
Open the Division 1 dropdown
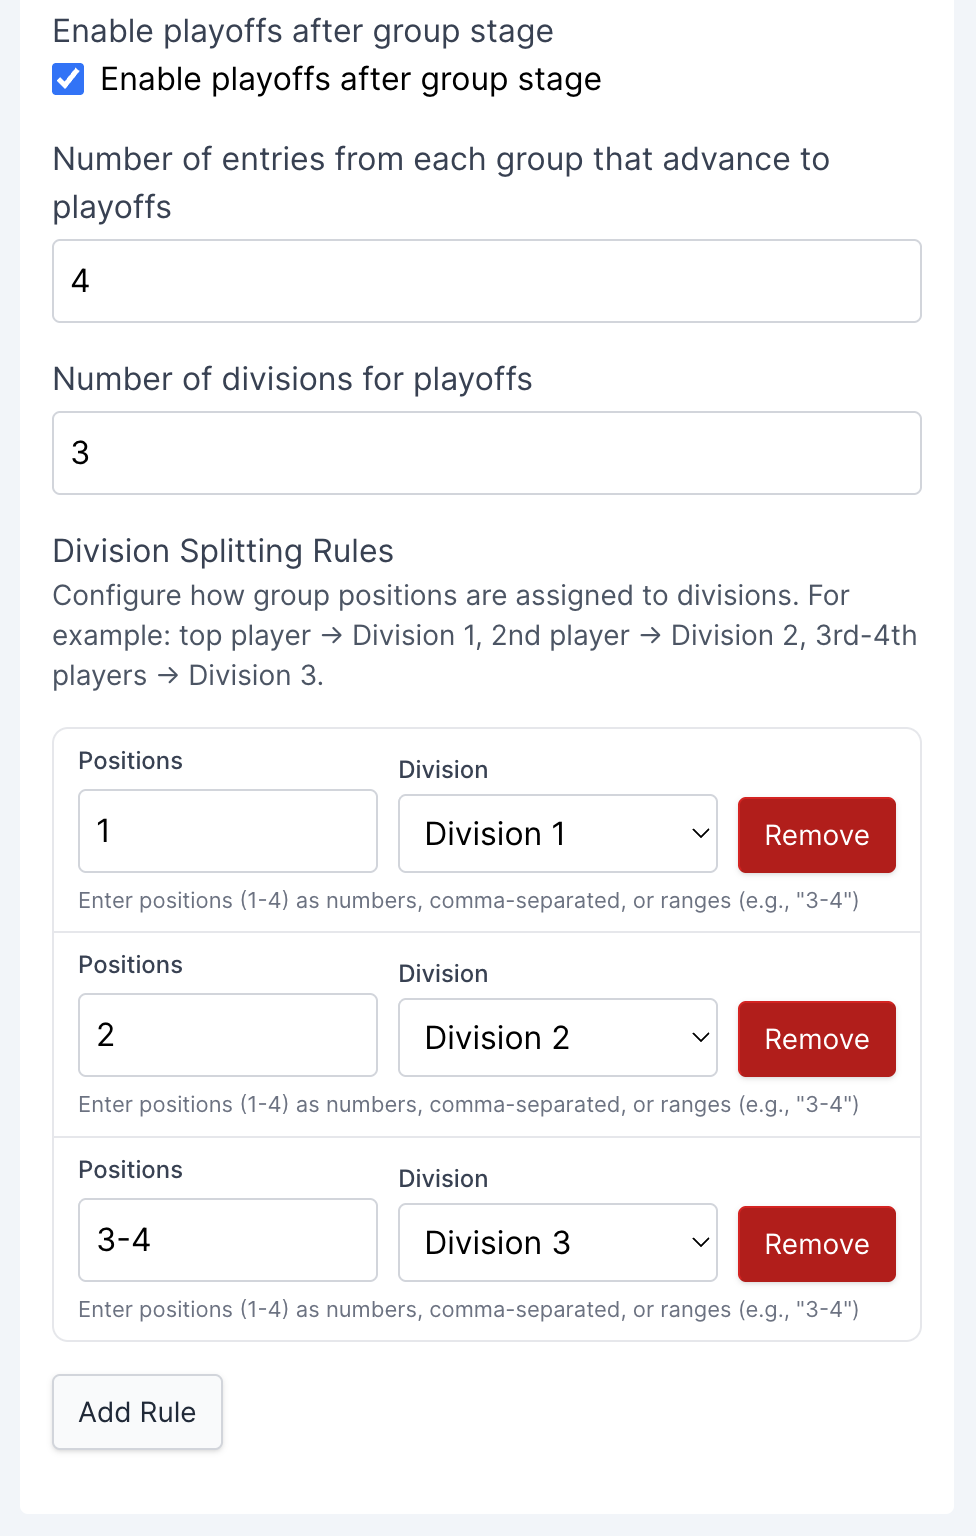(x=557, y=833)
